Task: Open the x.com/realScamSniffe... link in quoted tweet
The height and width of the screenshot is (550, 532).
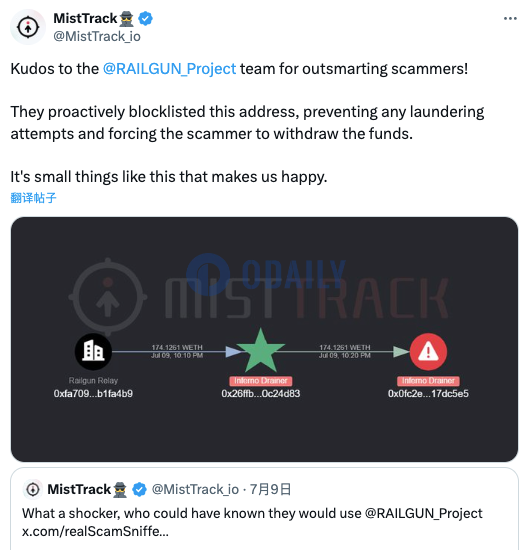Action: coord(95,532)
